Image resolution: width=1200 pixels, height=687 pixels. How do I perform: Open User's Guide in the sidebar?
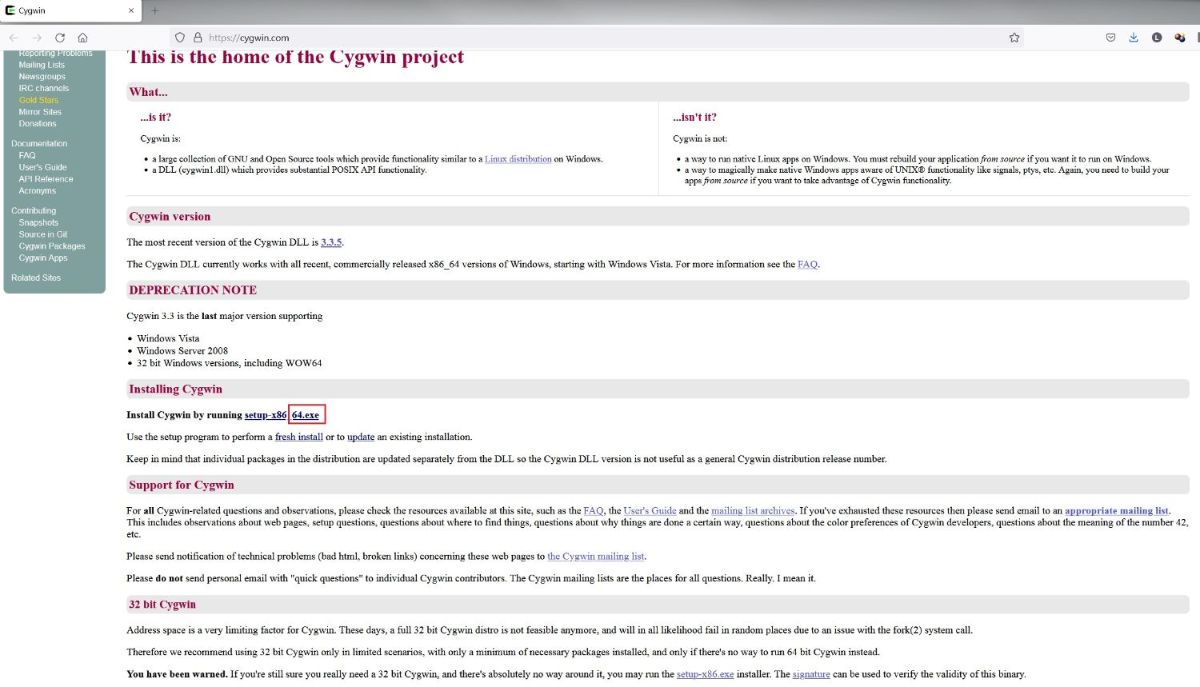tap(43, 167)
